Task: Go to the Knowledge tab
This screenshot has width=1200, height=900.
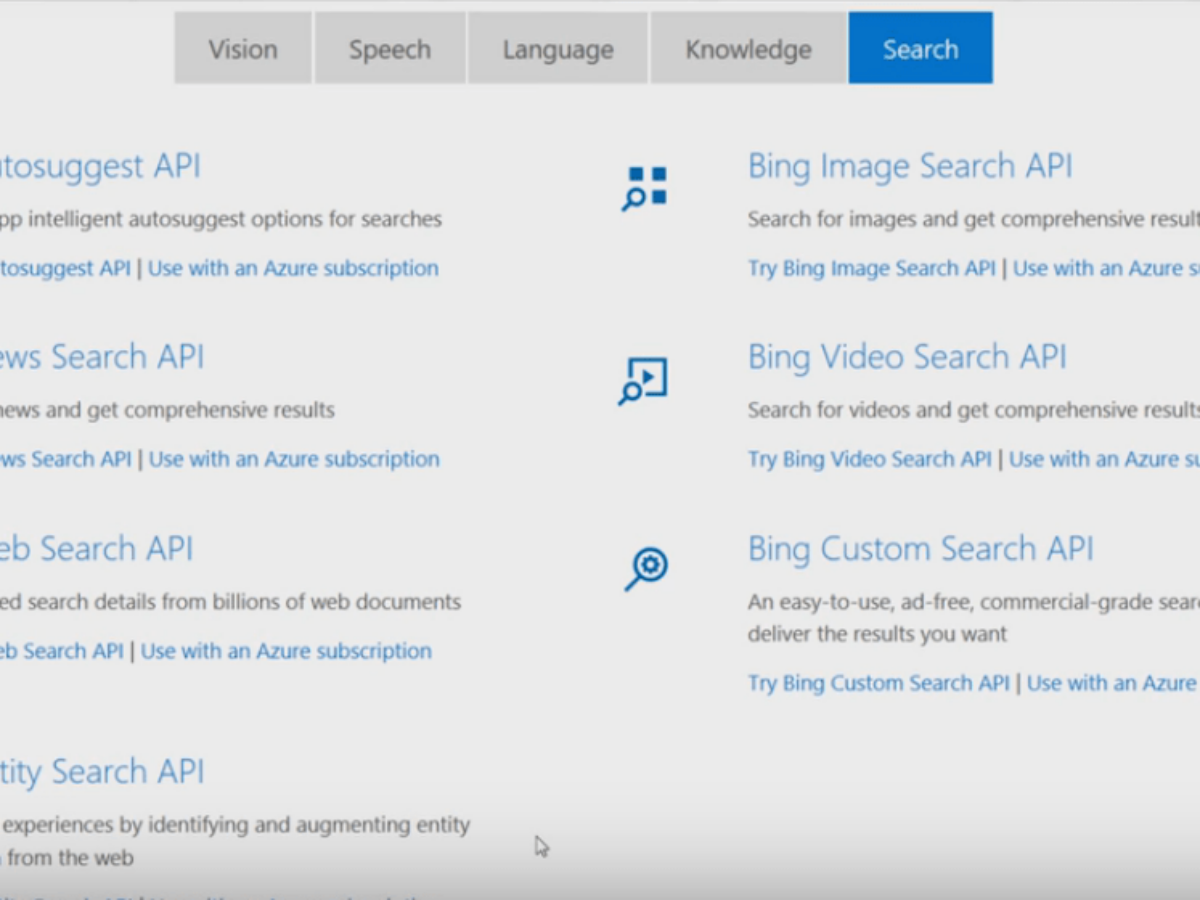Action: pos(748,49)
